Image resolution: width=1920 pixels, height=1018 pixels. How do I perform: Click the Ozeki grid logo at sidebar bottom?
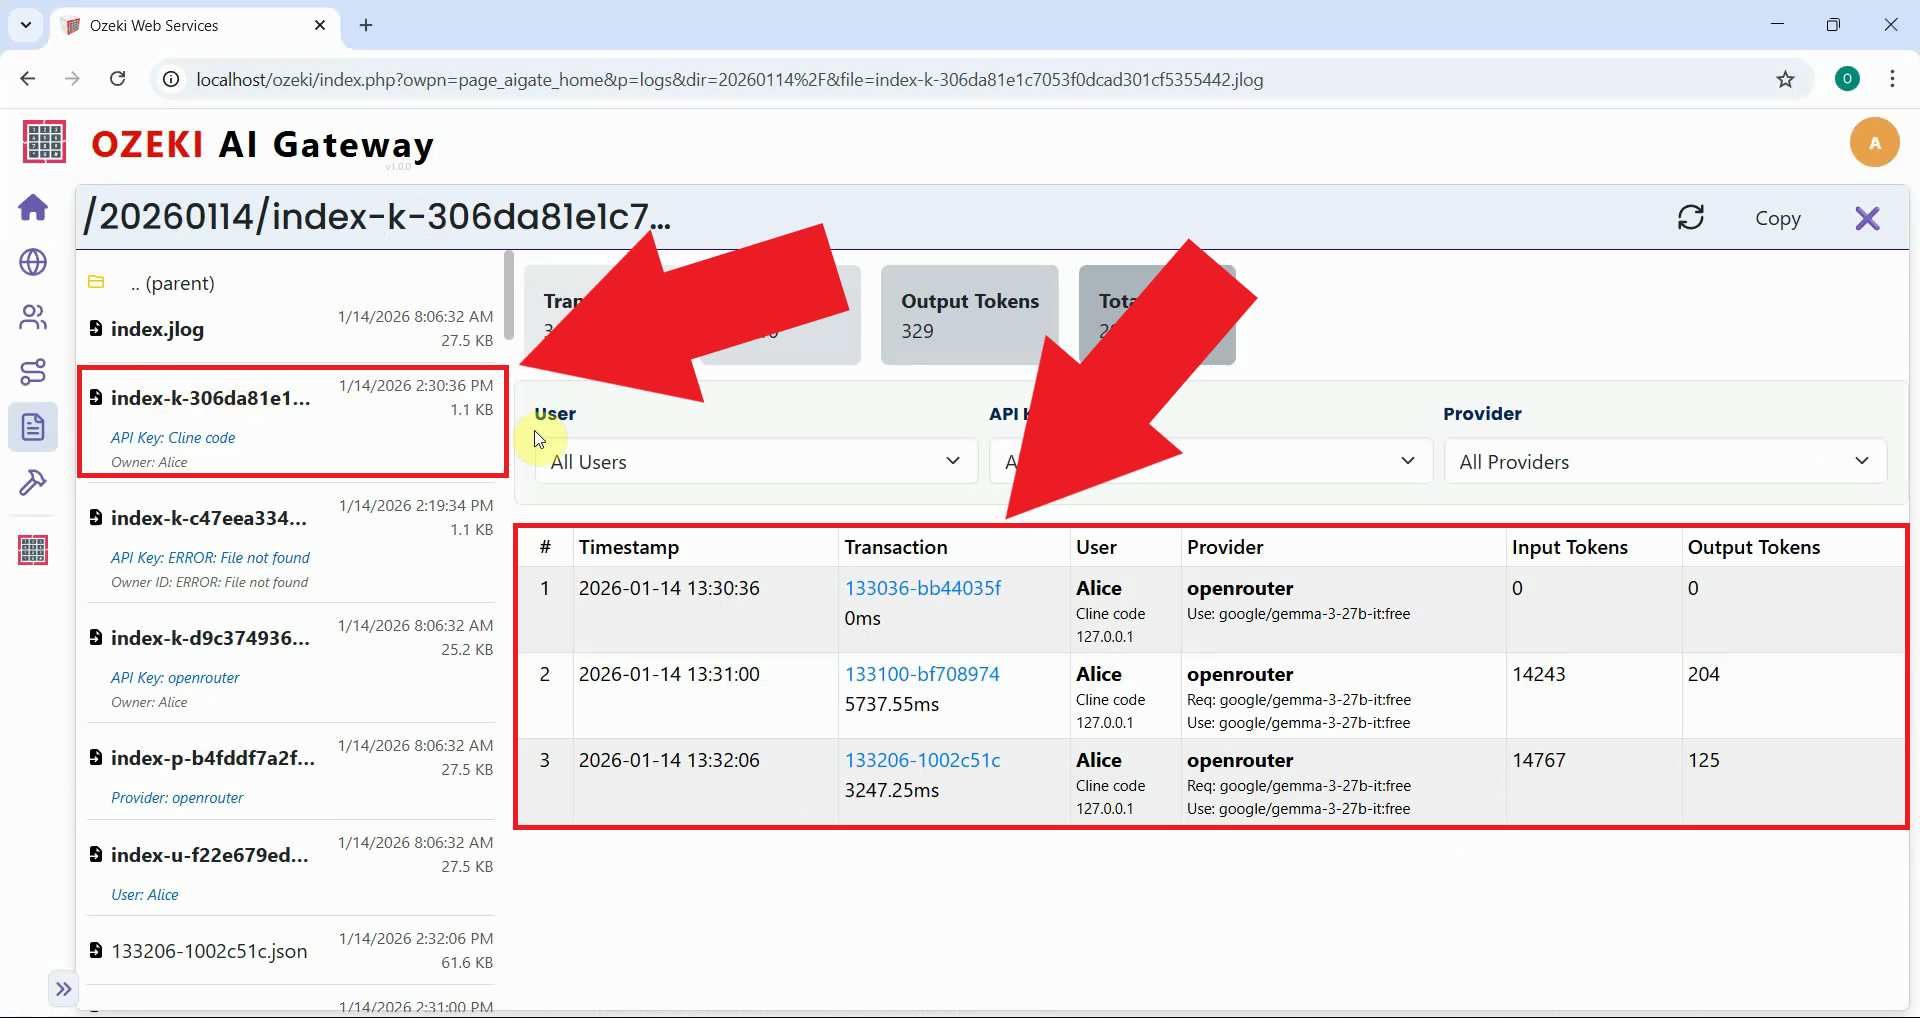click(x=33, y=549)
